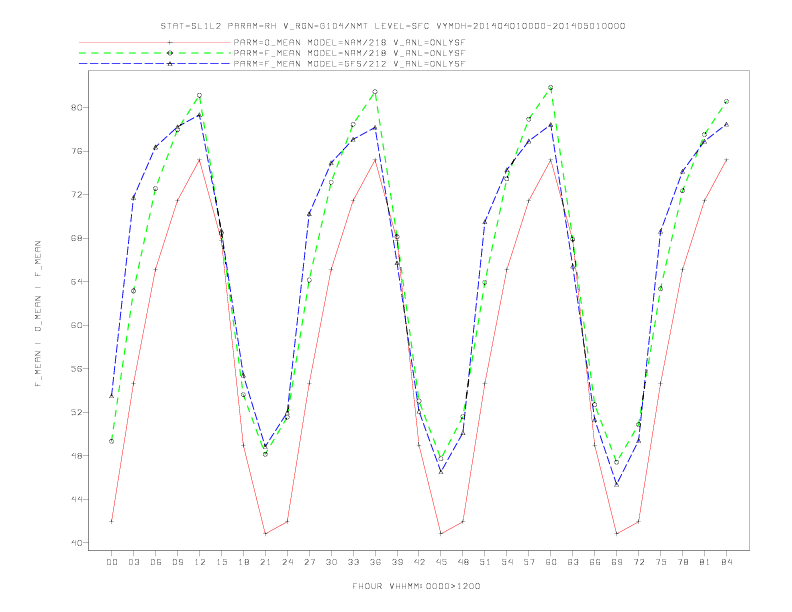Click the x-axis tick label 84
This screenshot has height=612, width=792.
tap(727, 562)
